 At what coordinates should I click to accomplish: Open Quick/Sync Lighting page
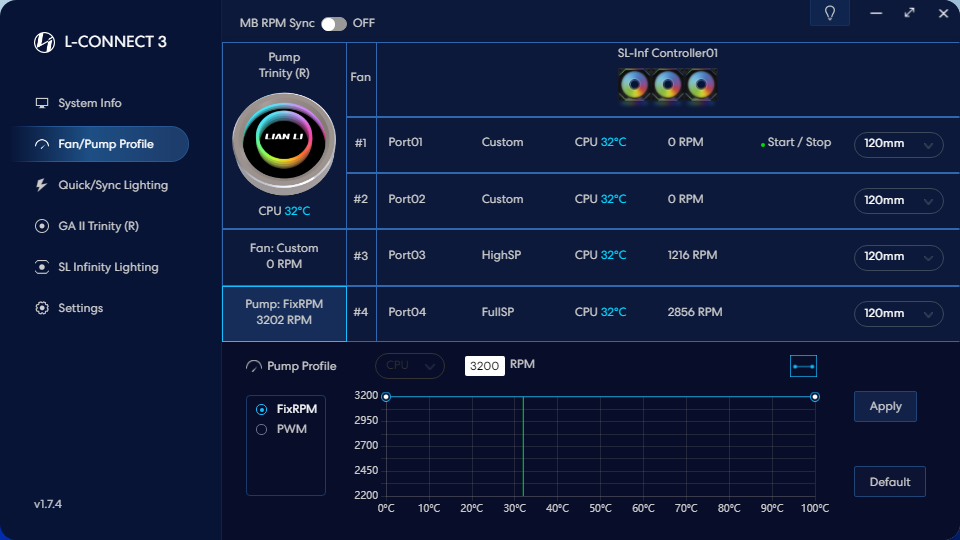click(101, 185)
